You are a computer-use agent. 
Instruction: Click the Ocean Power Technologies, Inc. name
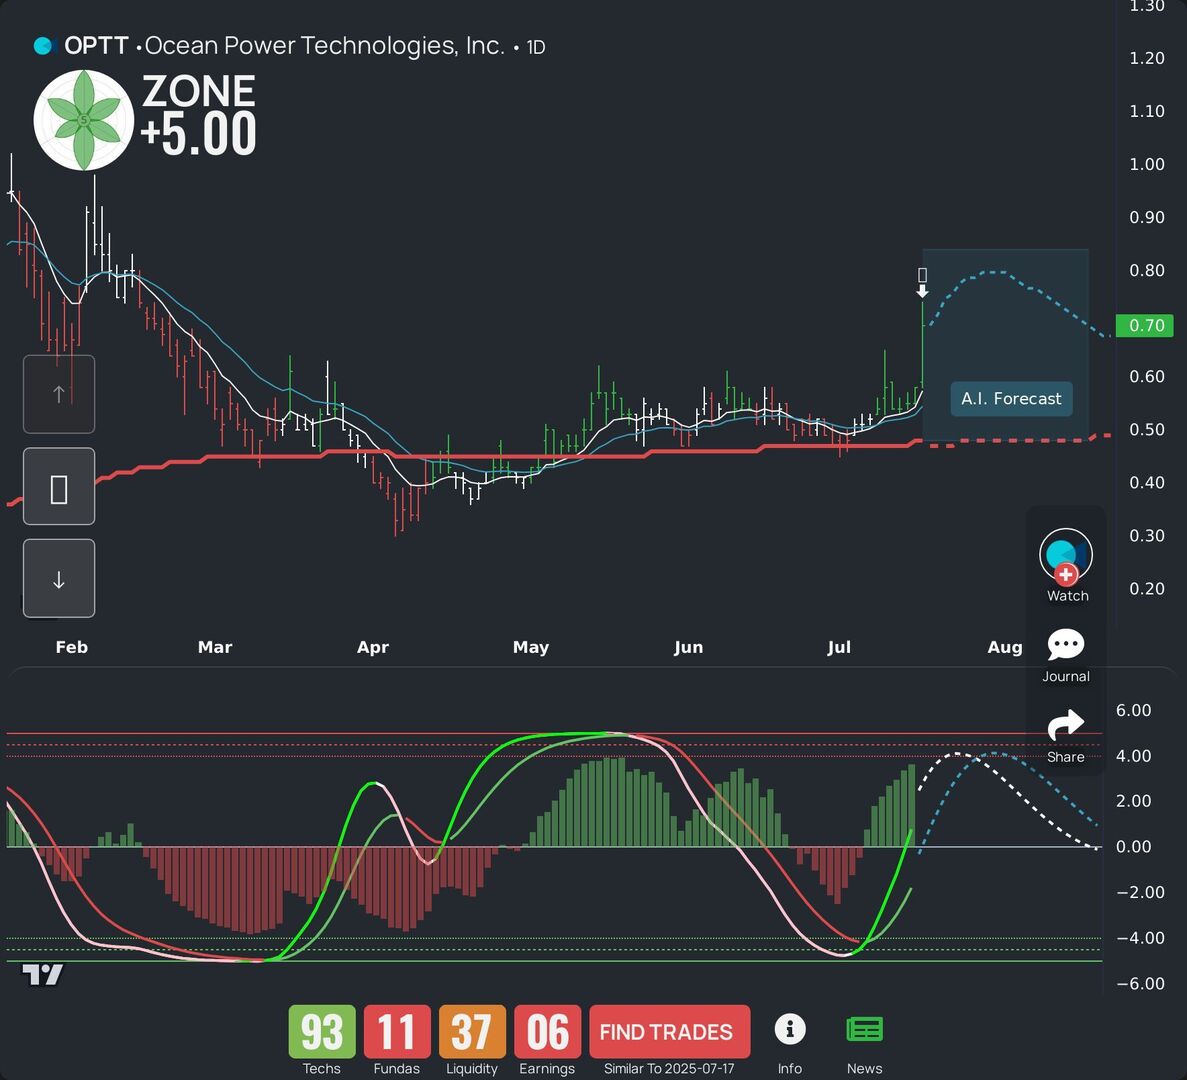(x=325, y=46)
